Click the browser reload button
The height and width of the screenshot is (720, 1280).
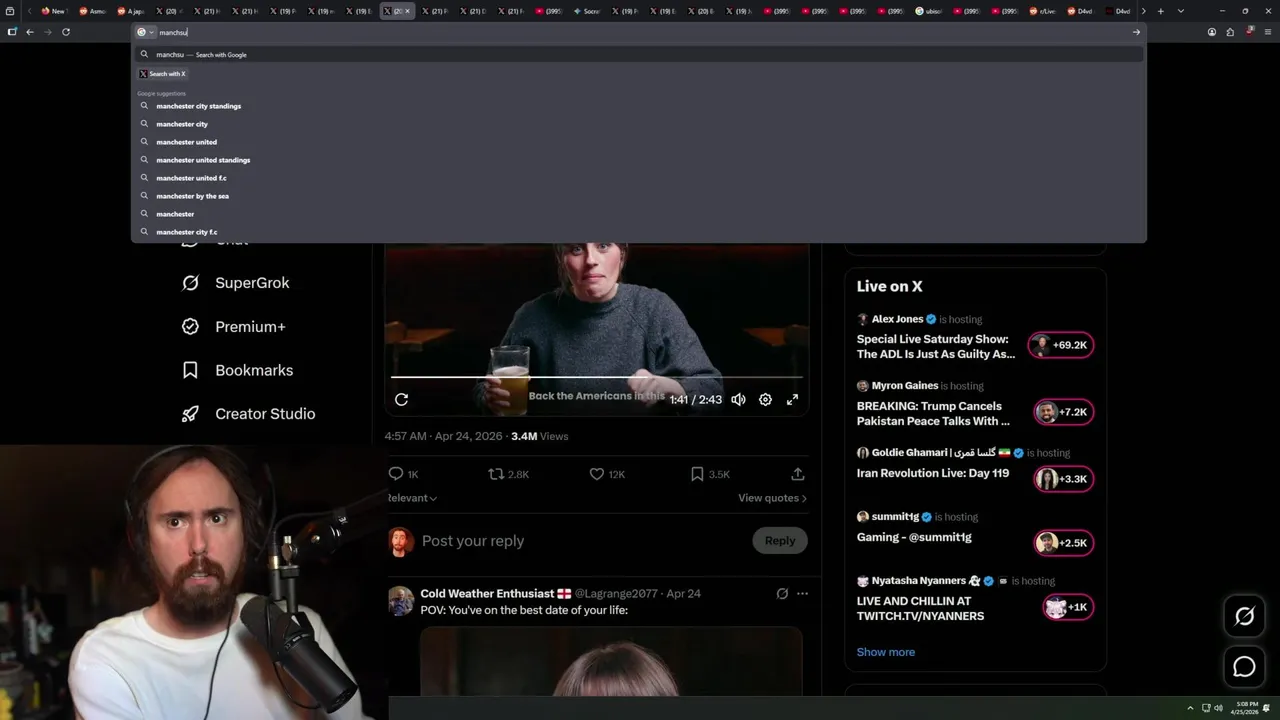coord(66,32)
